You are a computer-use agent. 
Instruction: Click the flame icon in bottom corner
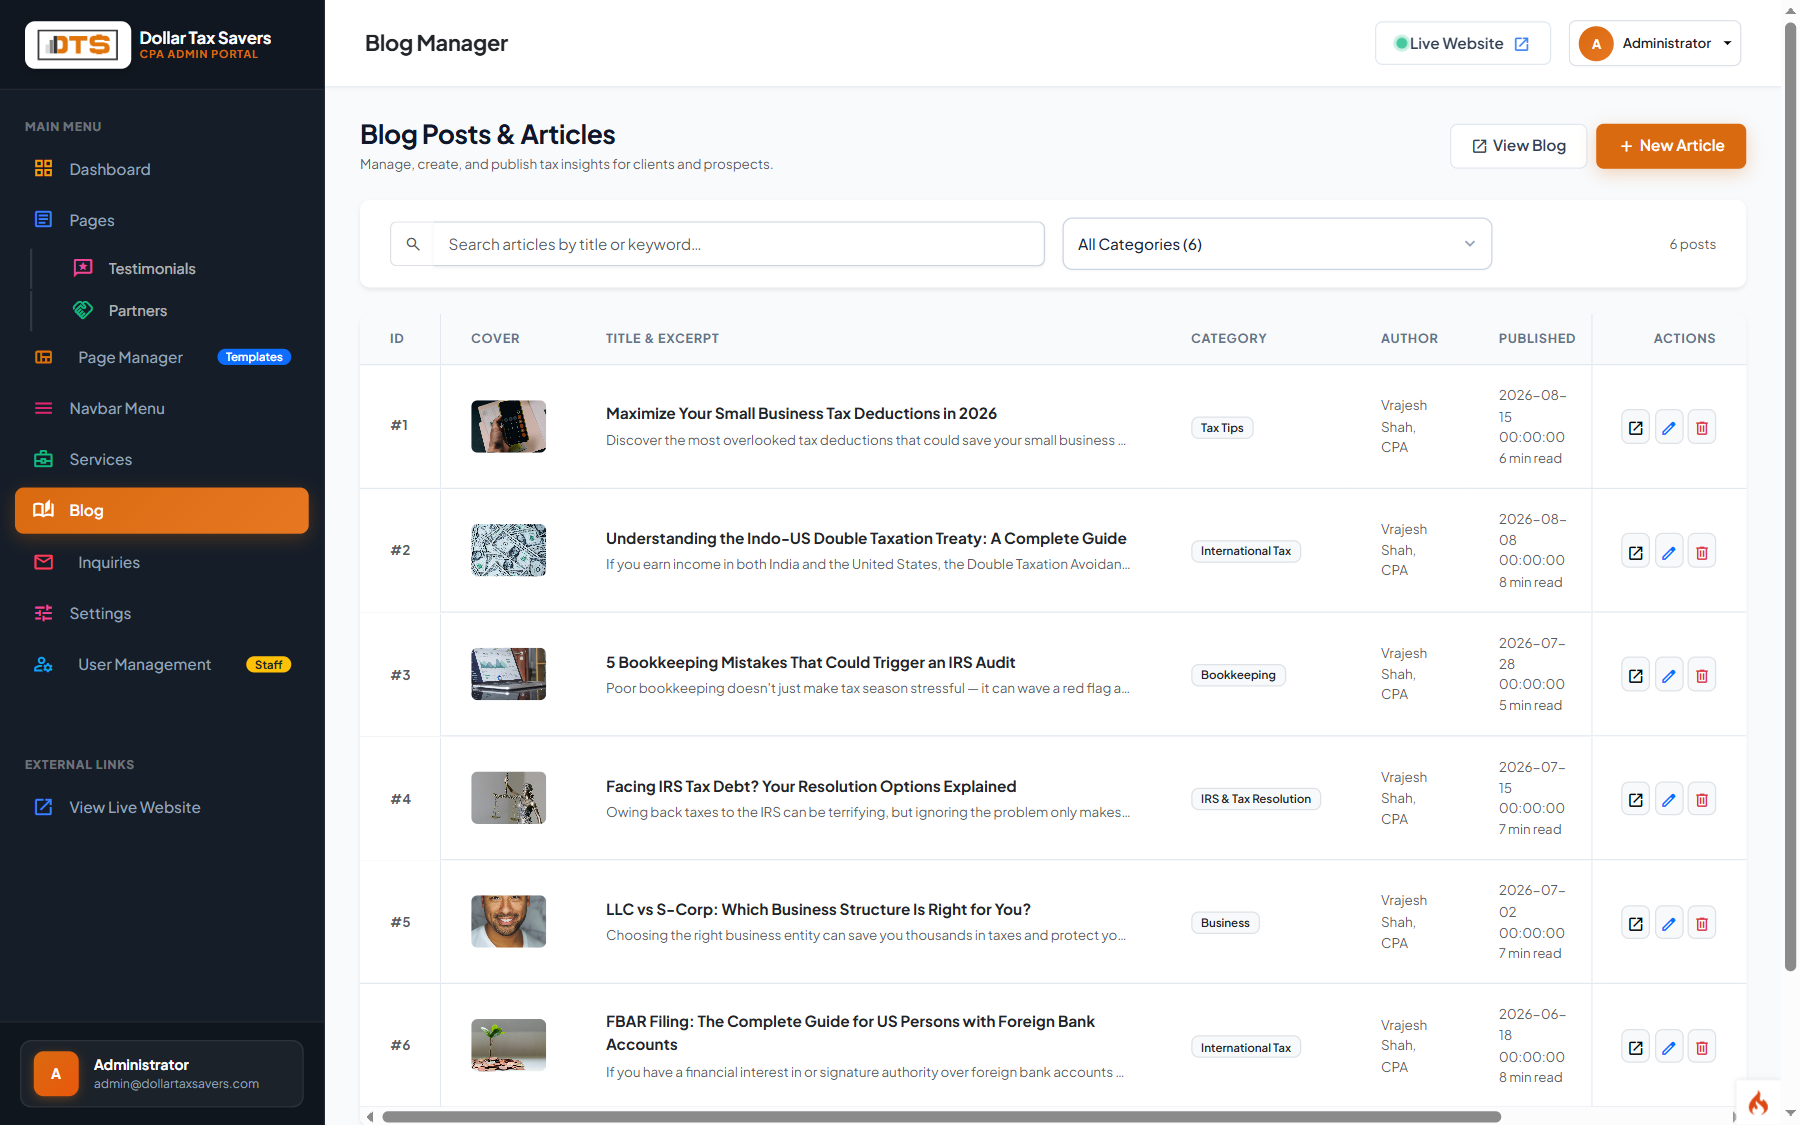point(1757,1103)
